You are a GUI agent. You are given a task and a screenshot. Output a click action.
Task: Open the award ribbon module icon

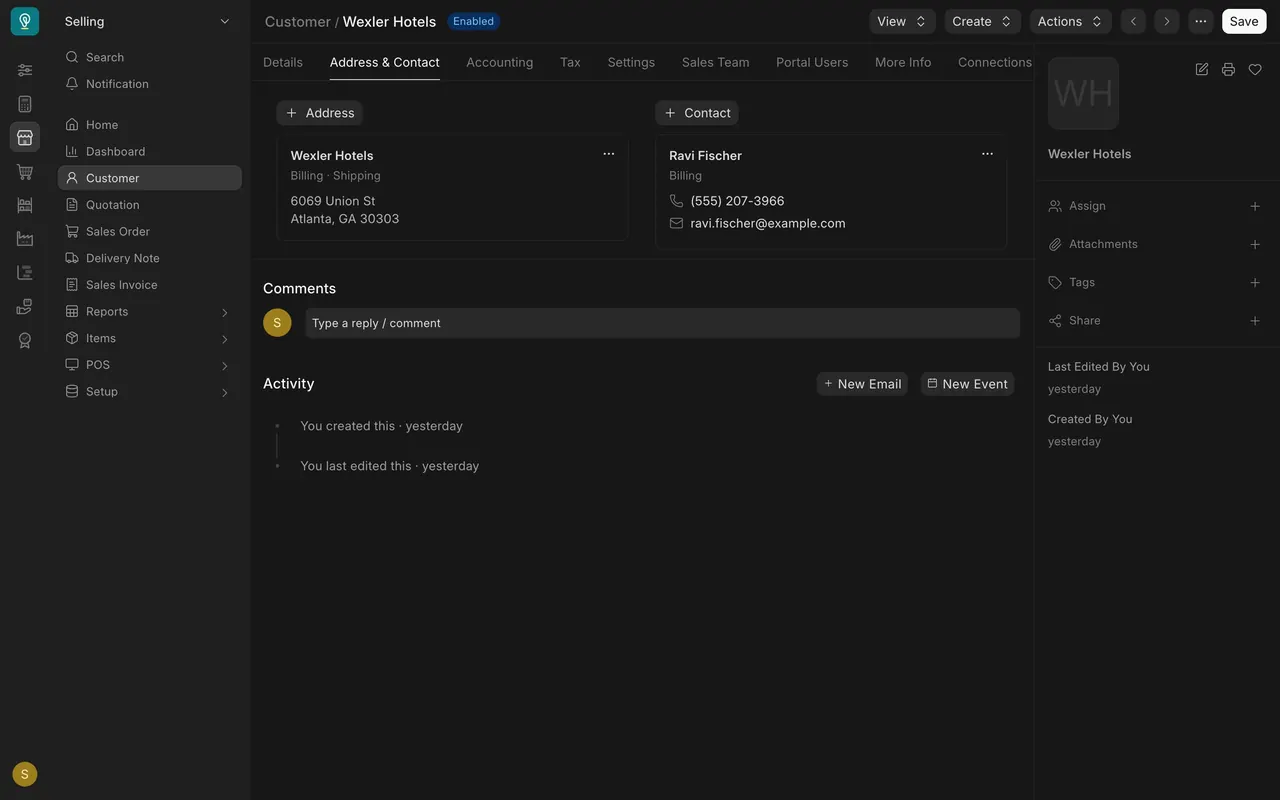click(25, 341)
